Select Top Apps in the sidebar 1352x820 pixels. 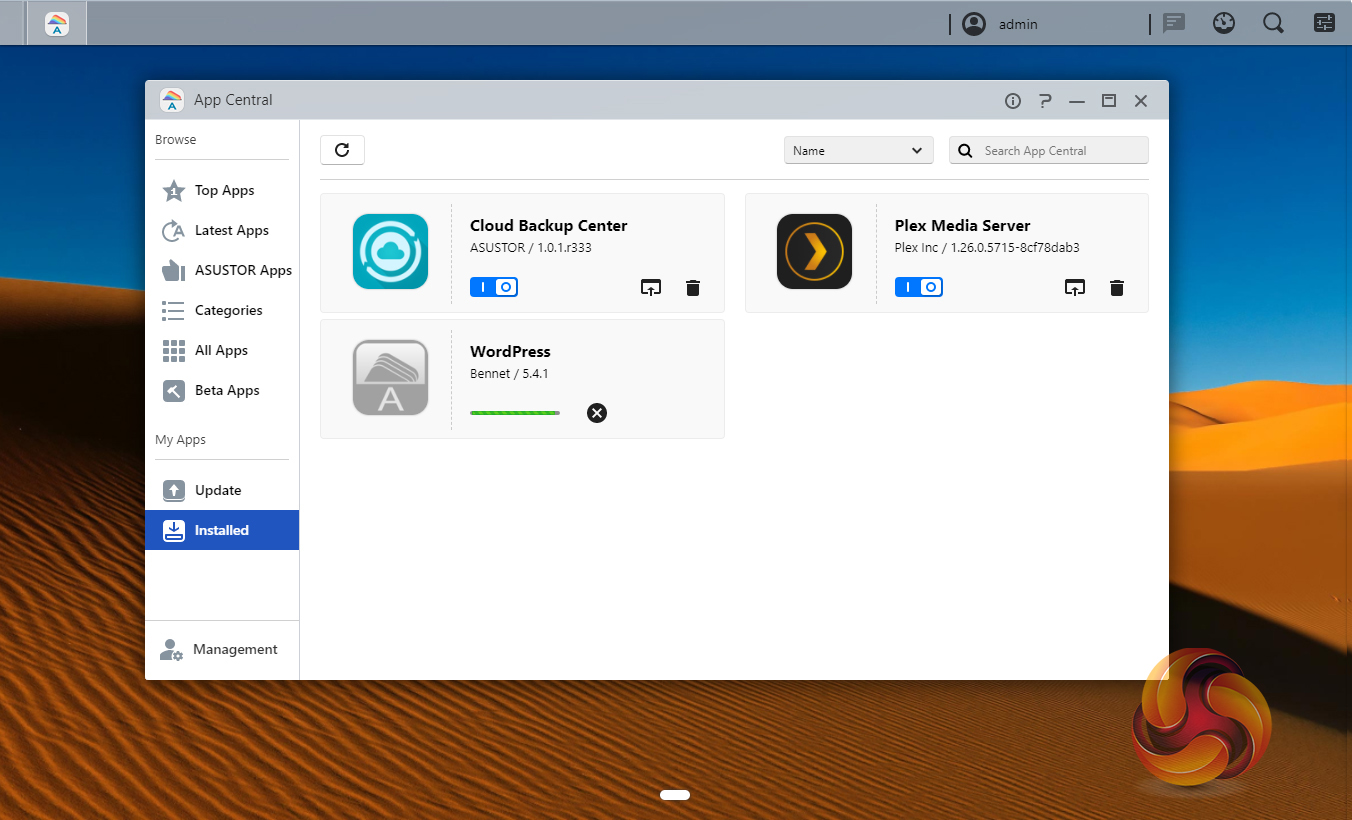coord(224,191)
